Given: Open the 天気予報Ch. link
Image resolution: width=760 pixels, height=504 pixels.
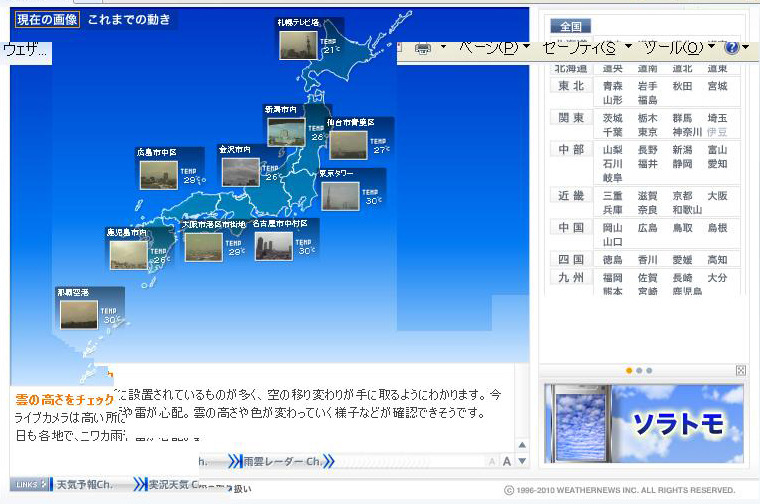Looking at the screenshot, I should [85, 484].
